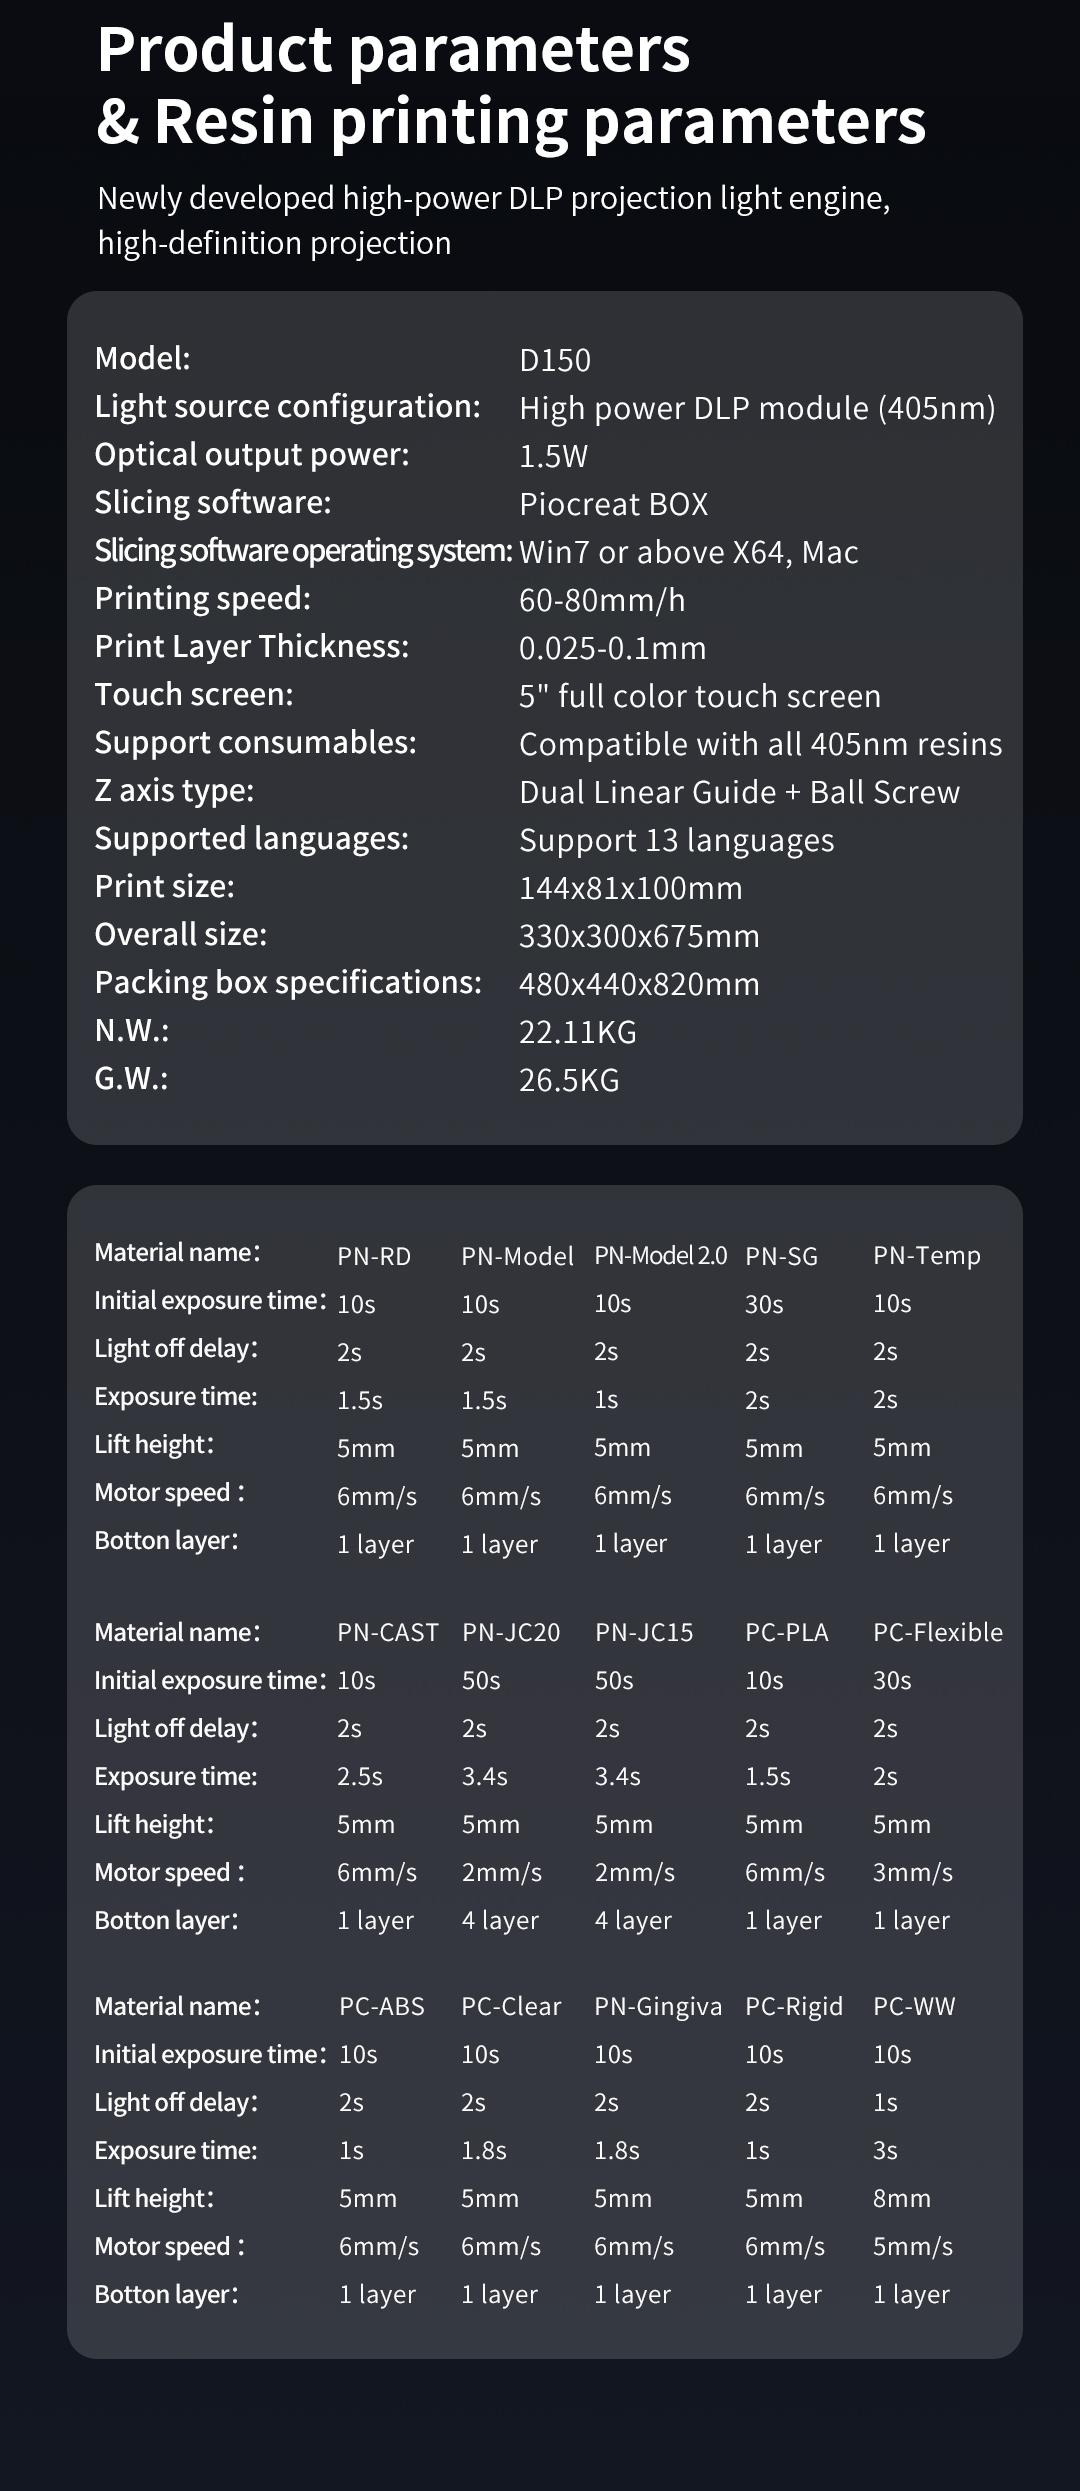The width and height of the screenshot is (1080, 2491).
Task: Select the PN-Gingiva material name
Action: pyautogui.click(x=658, y=2006)
